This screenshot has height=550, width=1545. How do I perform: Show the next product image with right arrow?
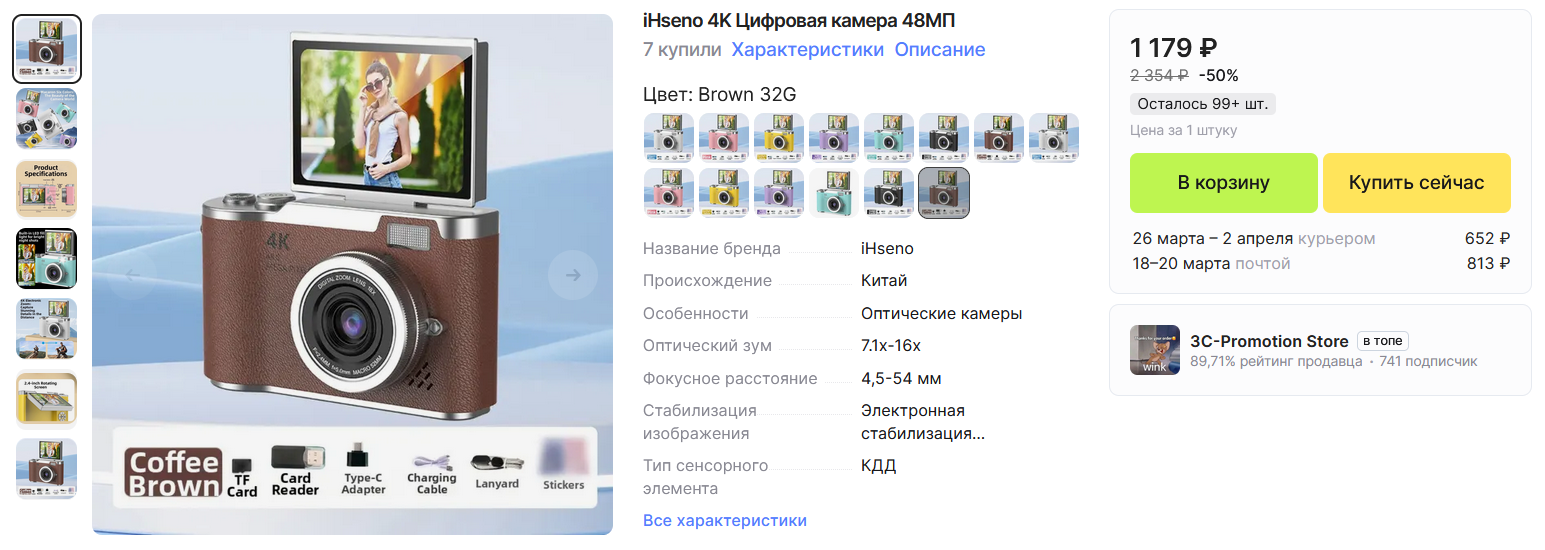tap(573, 275)
